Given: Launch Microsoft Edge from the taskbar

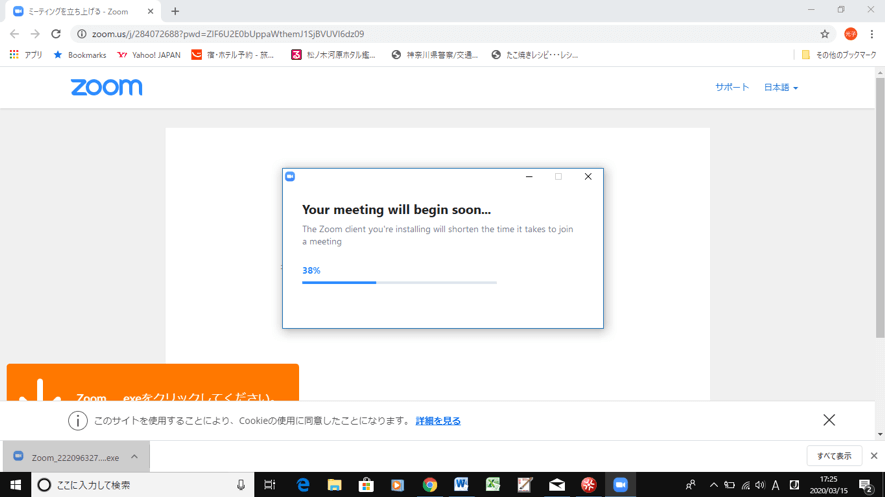Looking at the screenshot, I should 303,485.
